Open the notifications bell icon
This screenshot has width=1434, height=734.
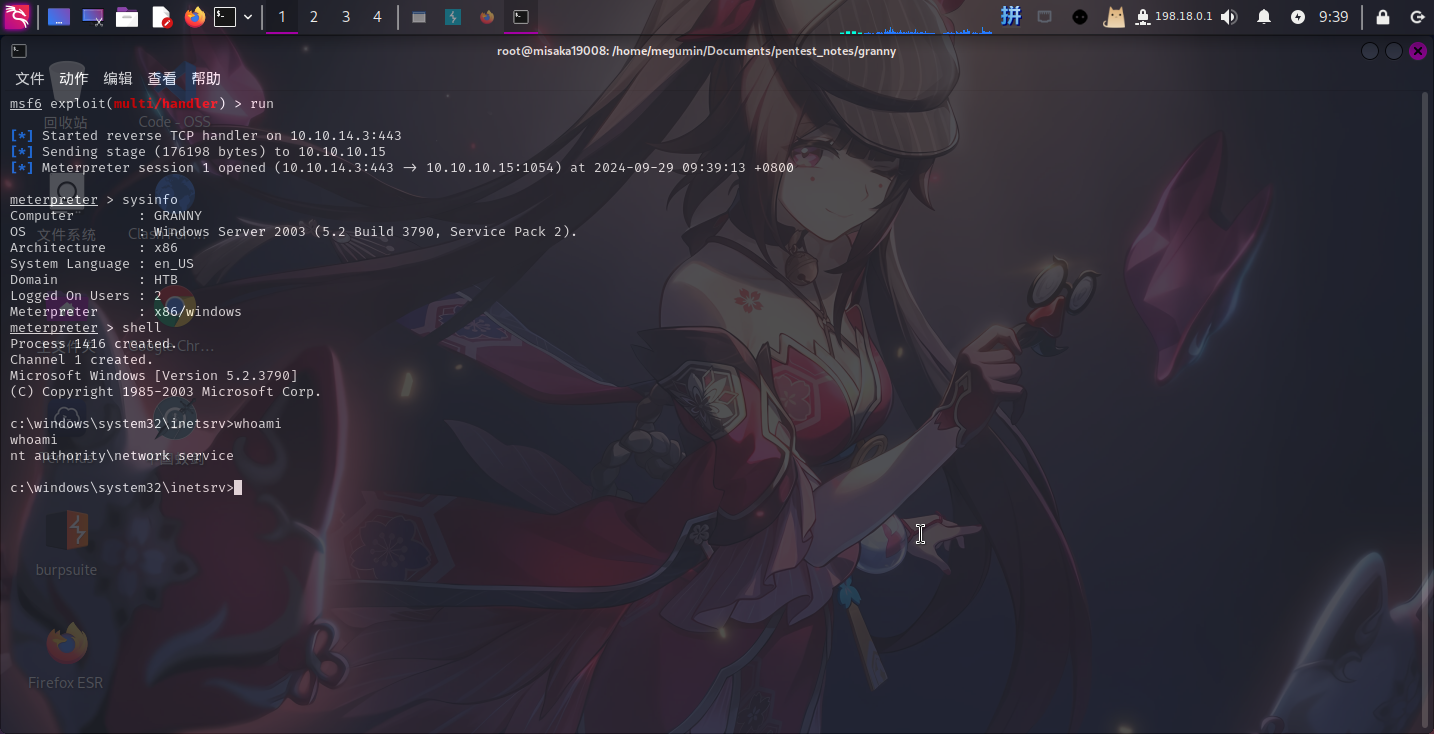point(1264,17)
